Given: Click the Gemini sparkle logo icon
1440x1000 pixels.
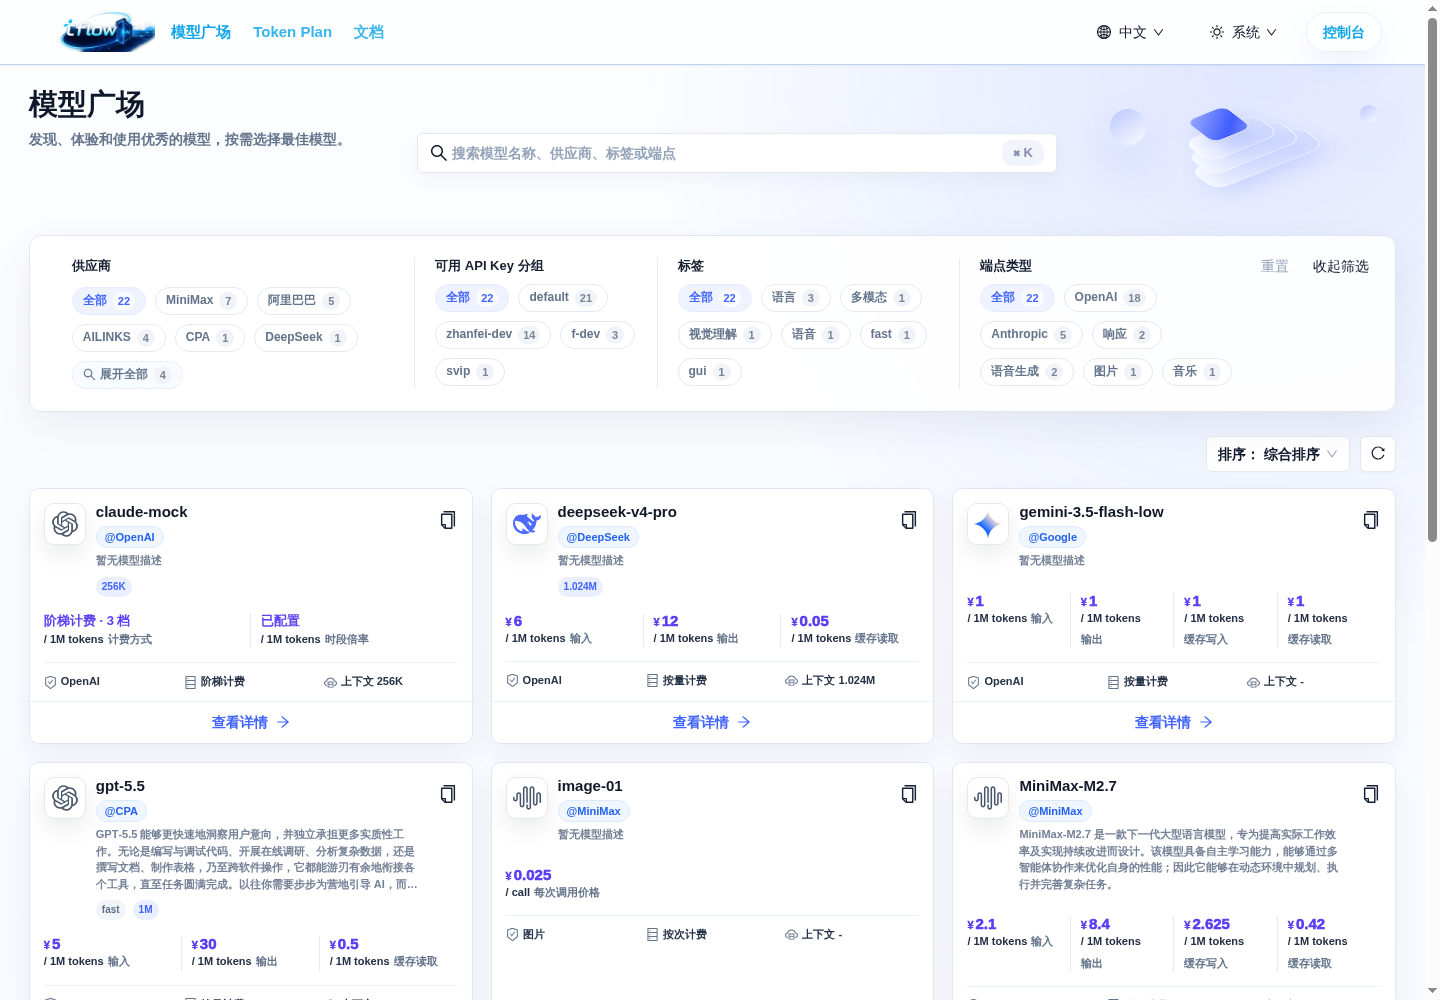Looking at the screenshot, I should pyautogui.click(x=988, y=524).
